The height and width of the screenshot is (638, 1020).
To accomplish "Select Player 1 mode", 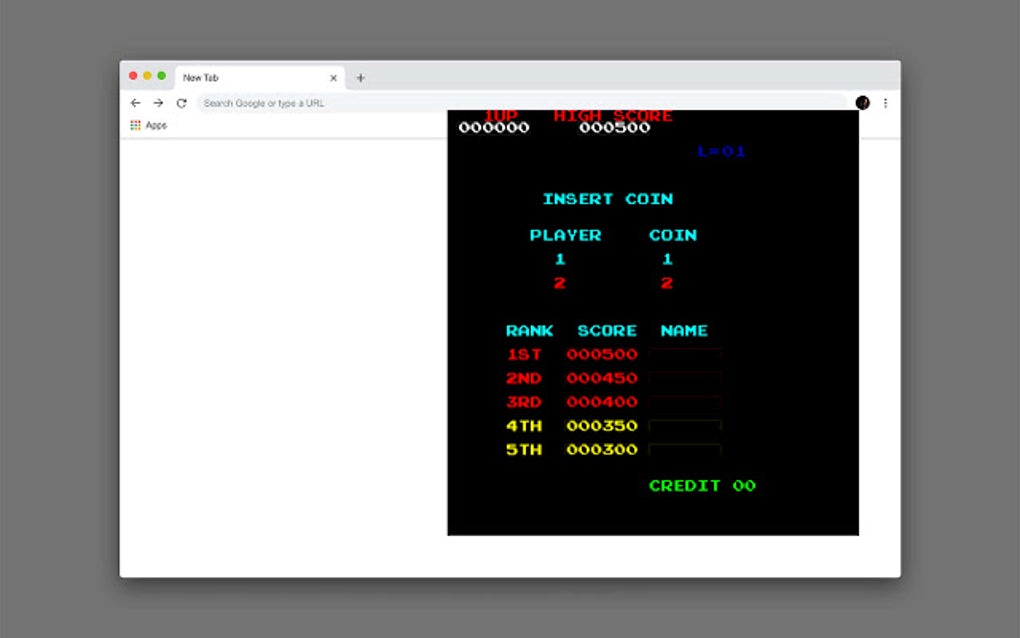I will [x=560, y=257].
